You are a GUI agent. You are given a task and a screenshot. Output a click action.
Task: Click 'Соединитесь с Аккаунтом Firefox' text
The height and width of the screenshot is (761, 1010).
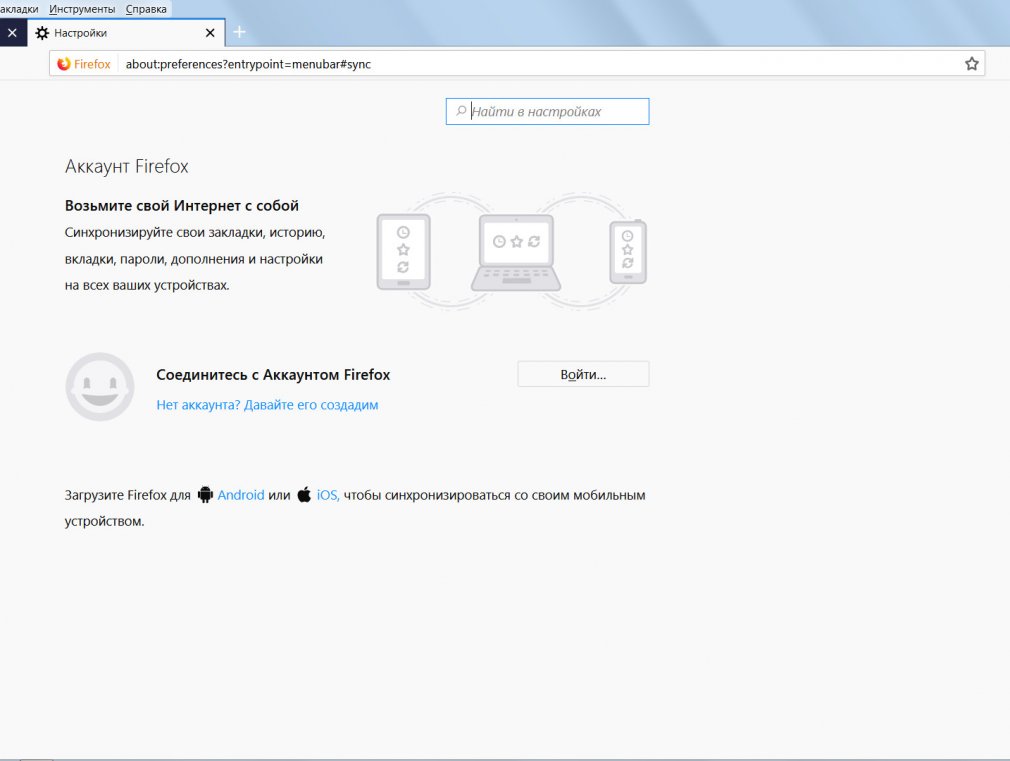tap(273, 374)
